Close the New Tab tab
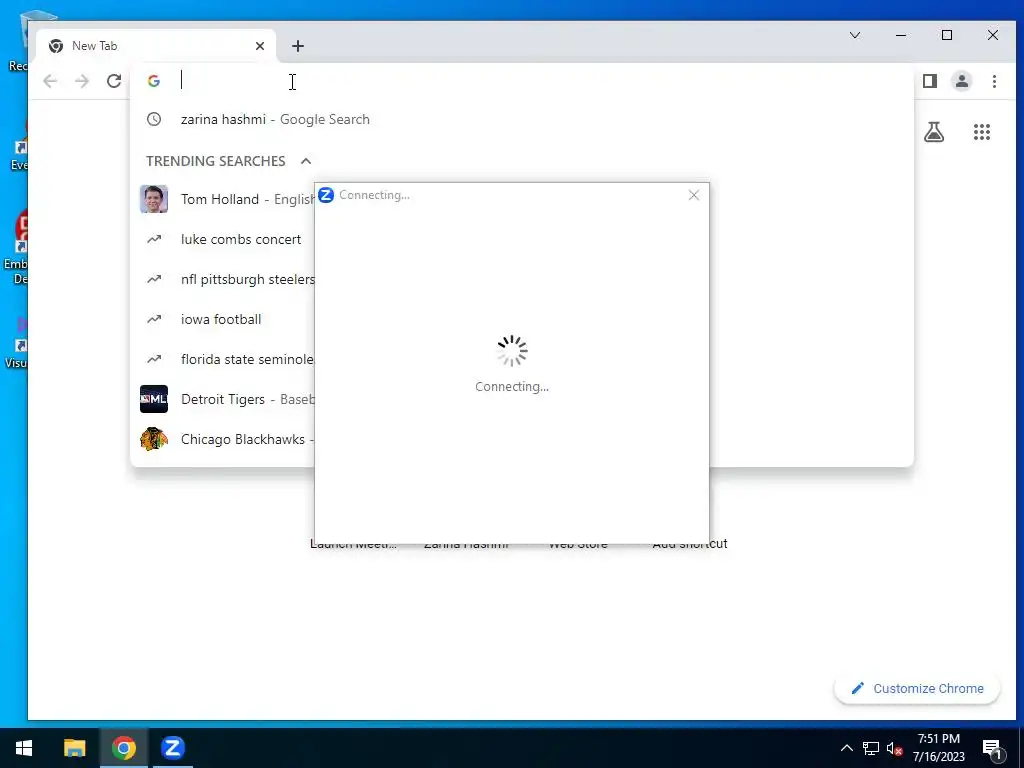 point(260,46)
